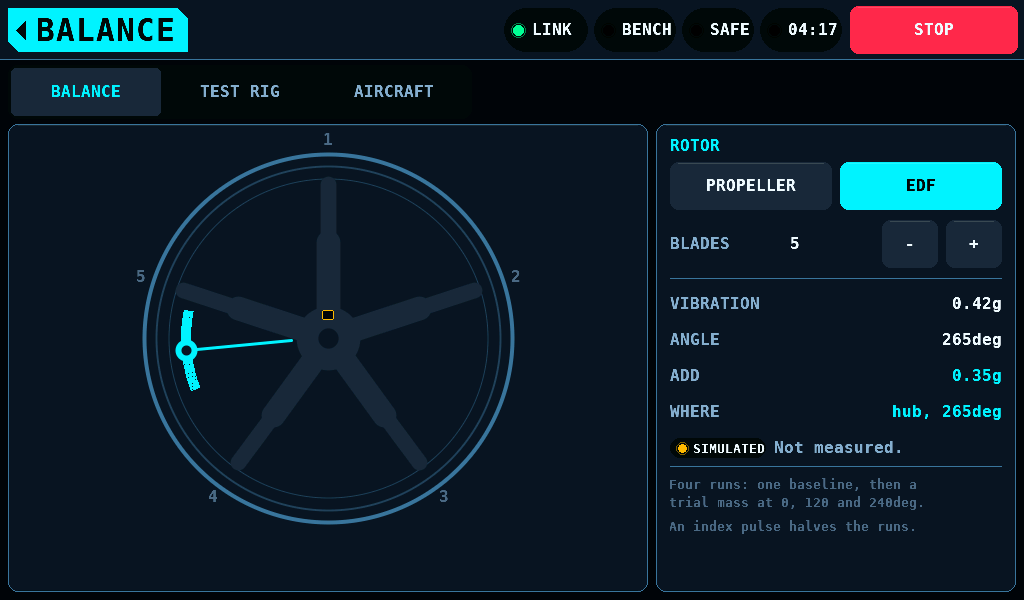Click the ADD value 0.35g
This screenshot has width=1024, height=600.
click(x=976, y=375)
